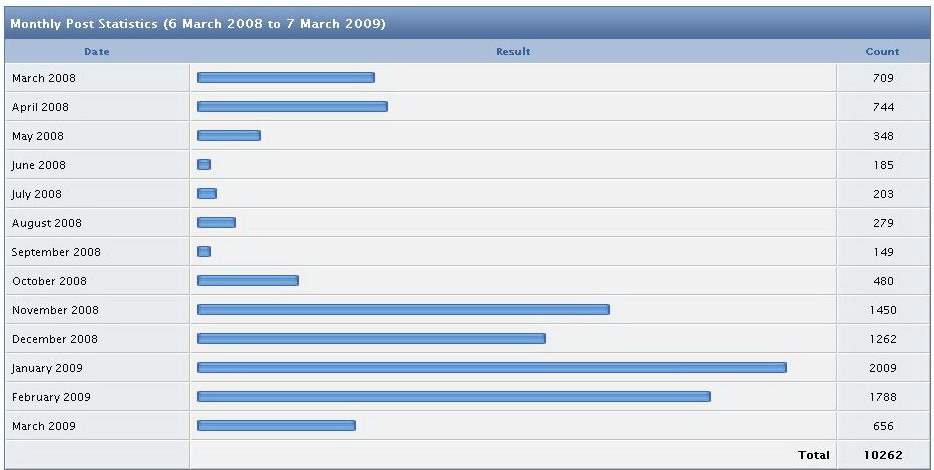Select the March 2008 date label
The width and height of the screenshot is (934, 470).
[x=43, y=78]
